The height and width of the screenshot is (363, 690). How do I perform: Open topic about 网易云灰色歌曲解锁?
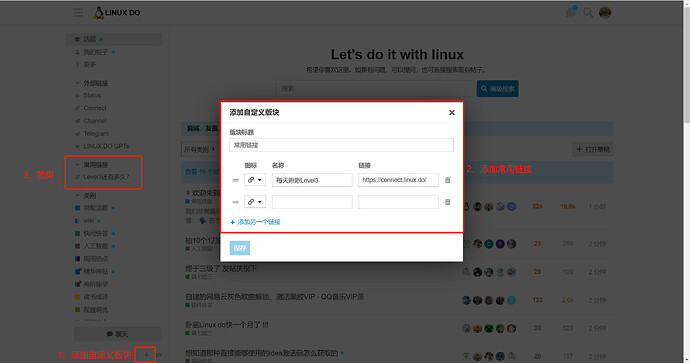275,297
